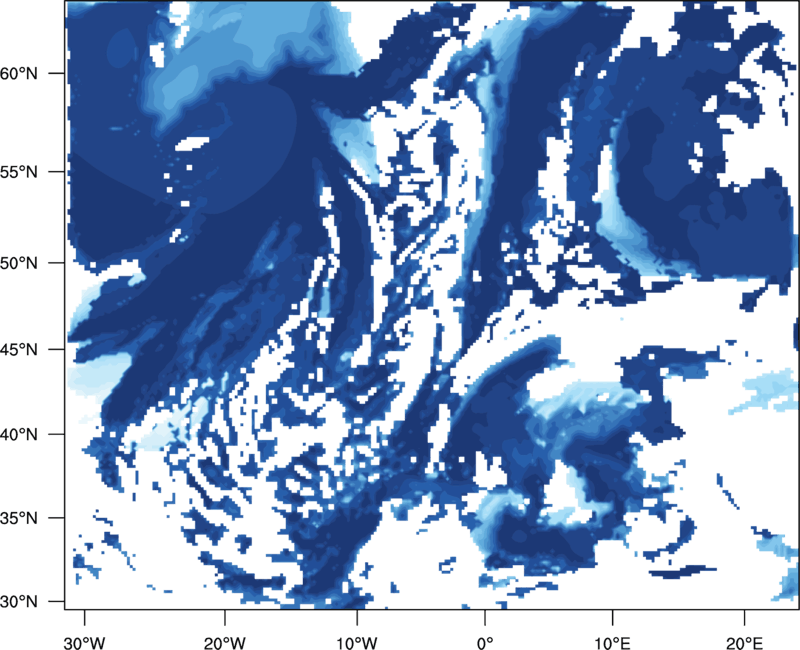
Task: Click the 10°E longitude label
Action: point(612,643)
